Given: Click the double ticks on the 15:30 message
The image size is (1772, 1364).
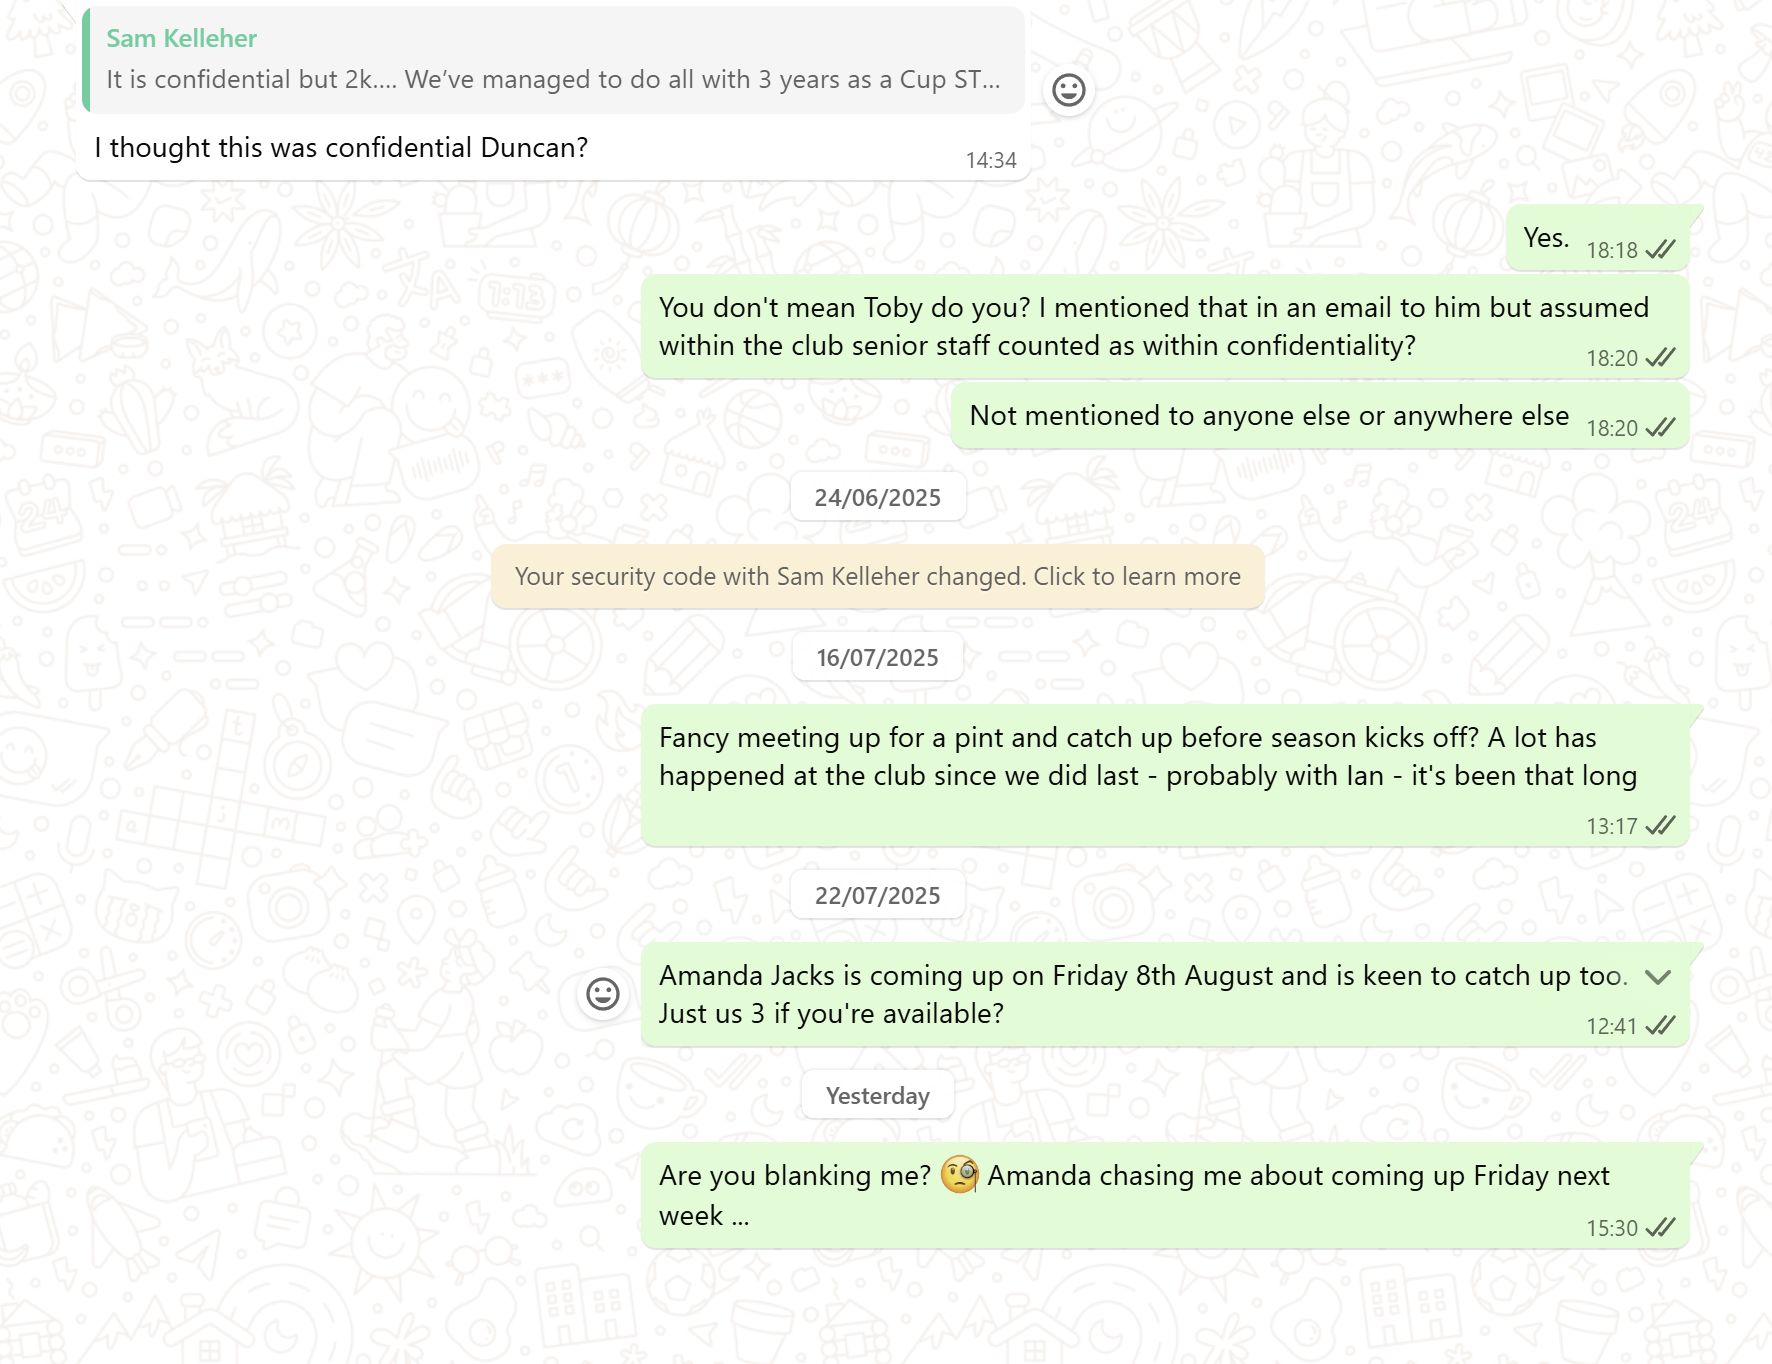Looking at the screenshot, I should coord(1660,1228).
